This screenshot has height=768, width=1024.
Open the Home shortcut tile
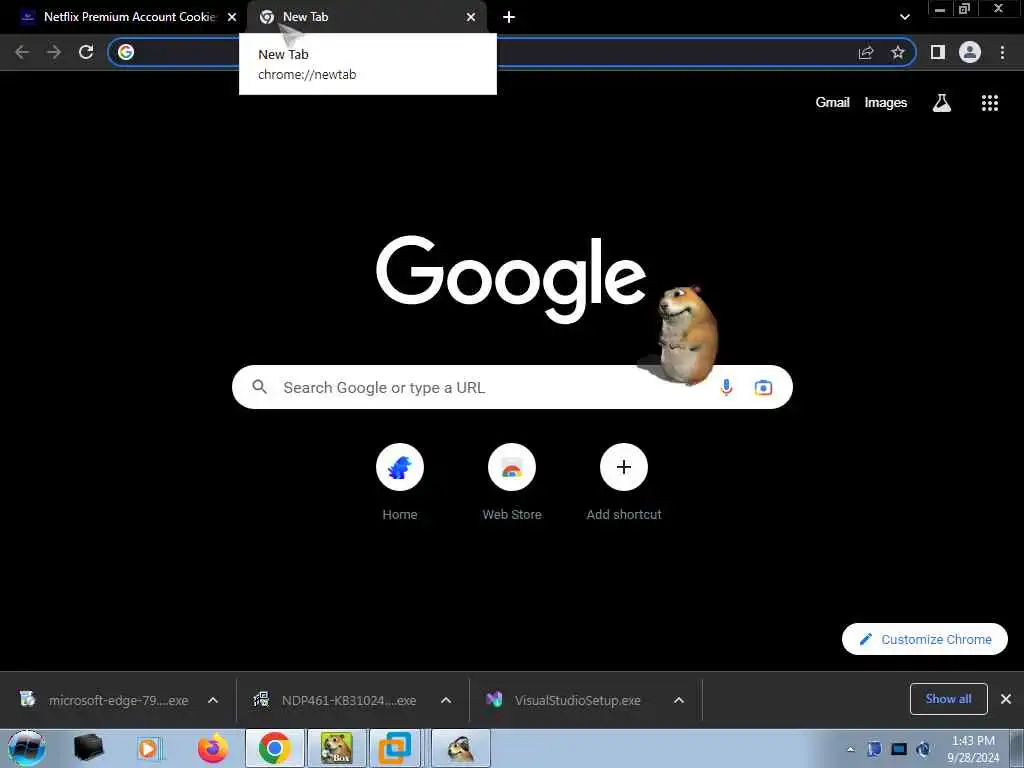tap(400, 467)
